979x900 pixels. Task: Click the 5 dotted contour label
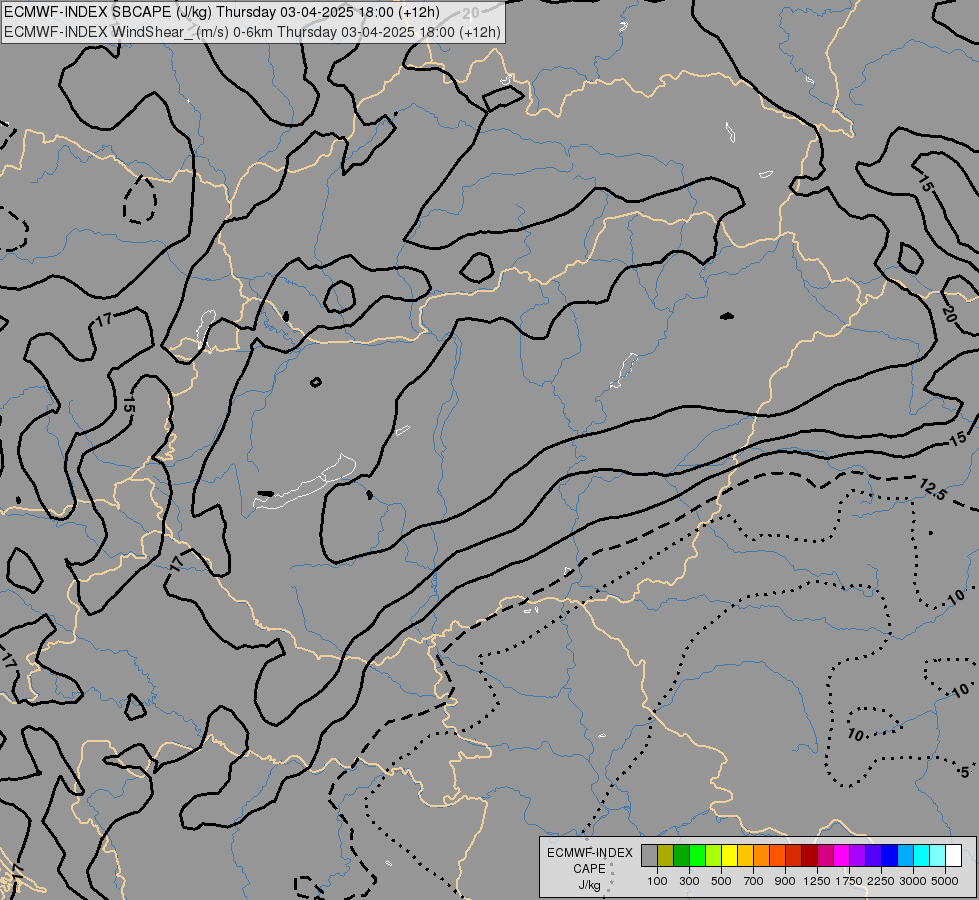(965, 772)
